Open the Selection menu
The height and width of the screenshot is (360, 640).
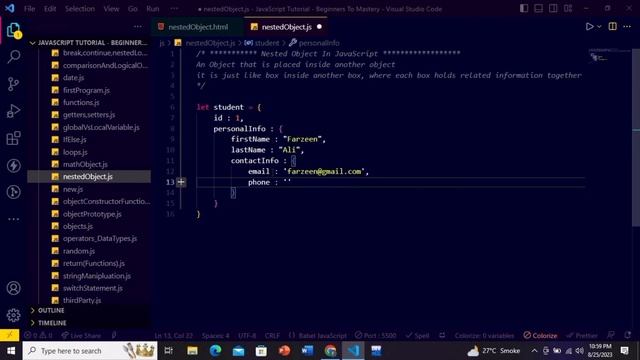click(80, 9)
